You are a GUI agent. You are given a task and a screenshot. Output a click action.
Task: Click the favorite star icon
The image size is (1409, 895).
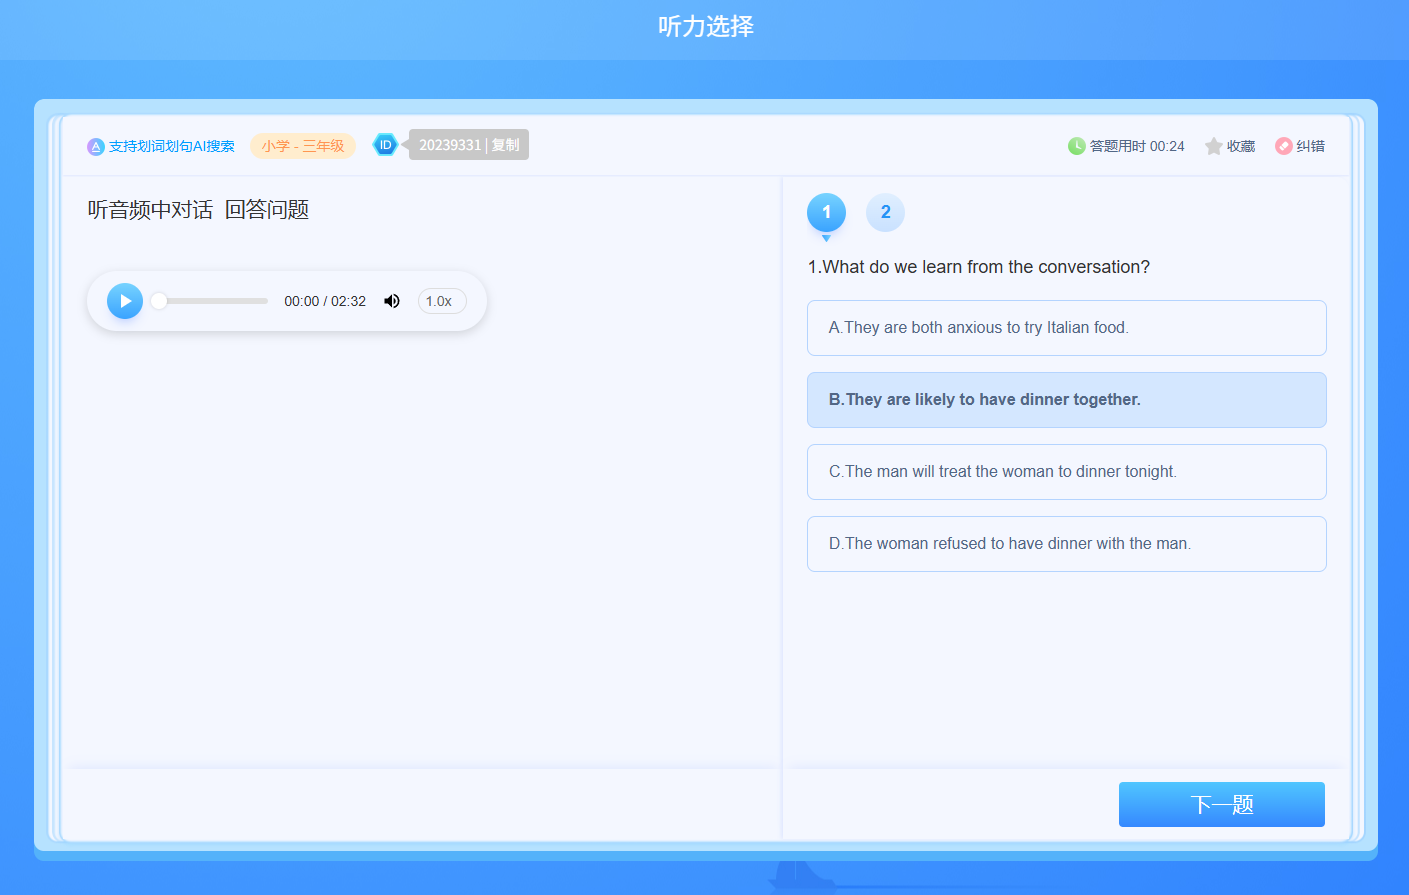[1213, 147]
